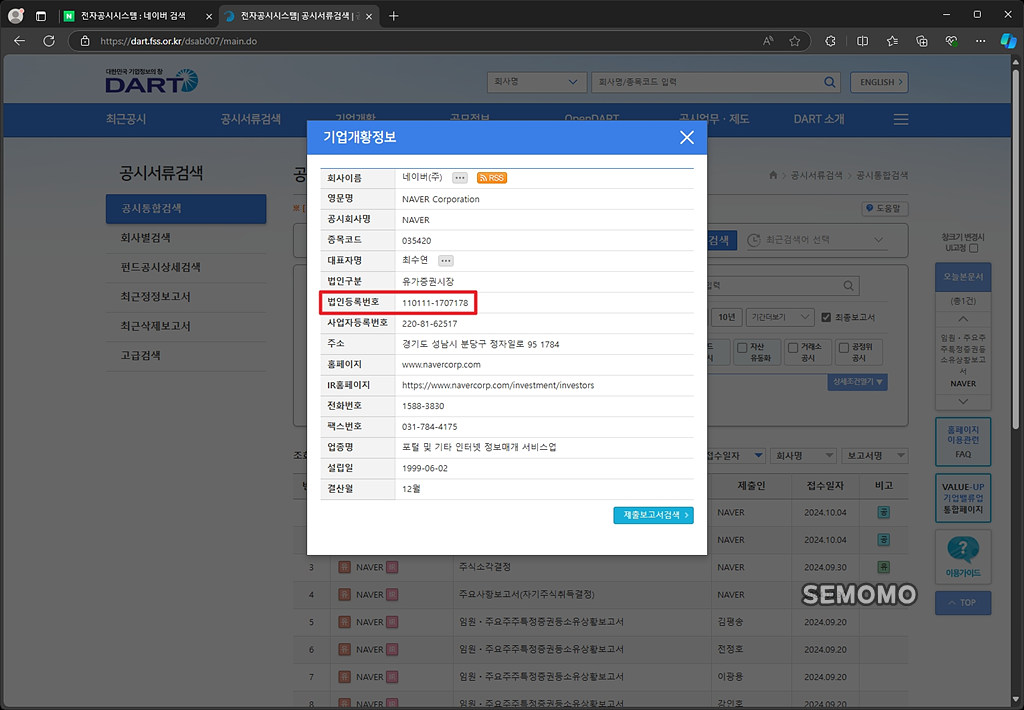This screenshot has height=710, width=1024.
Task: Open the 보고서명 sort dropdown
Action: [874, 455]
